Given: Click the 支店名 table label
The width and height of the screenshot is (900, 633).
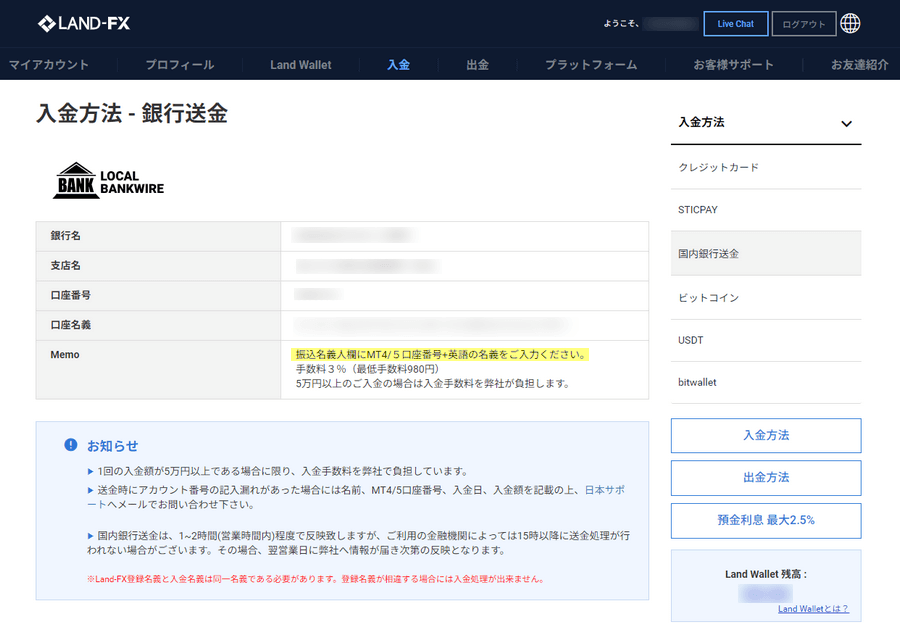Looking at the screenshot, I should [65, 266].
